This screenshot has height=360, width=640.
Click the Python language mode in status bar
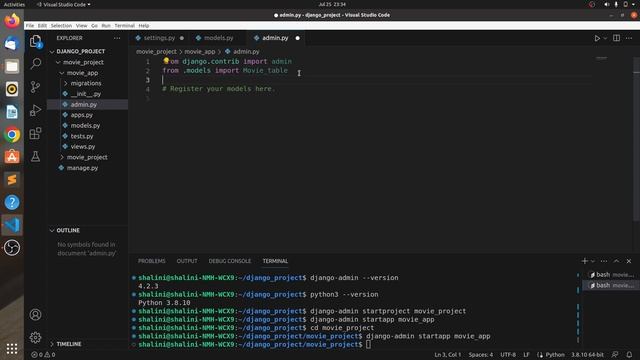click(555, 355)
